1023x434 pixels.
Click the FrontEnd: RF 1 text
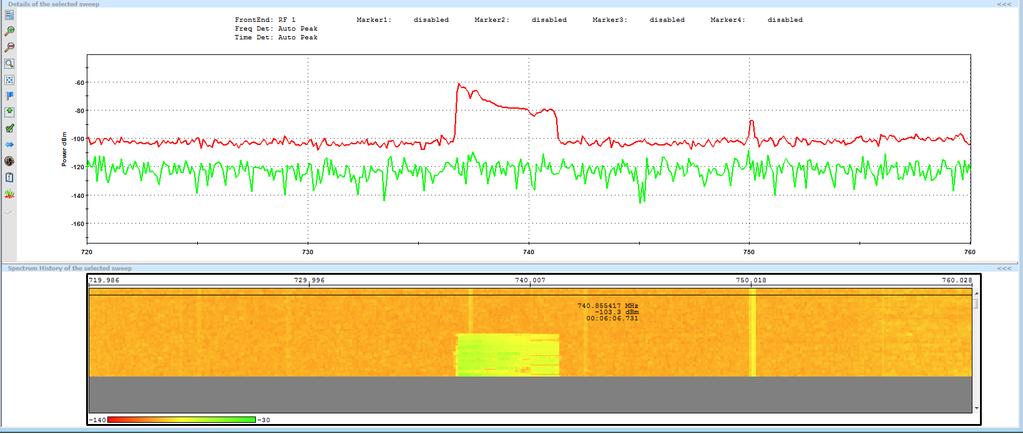[265, 20]
